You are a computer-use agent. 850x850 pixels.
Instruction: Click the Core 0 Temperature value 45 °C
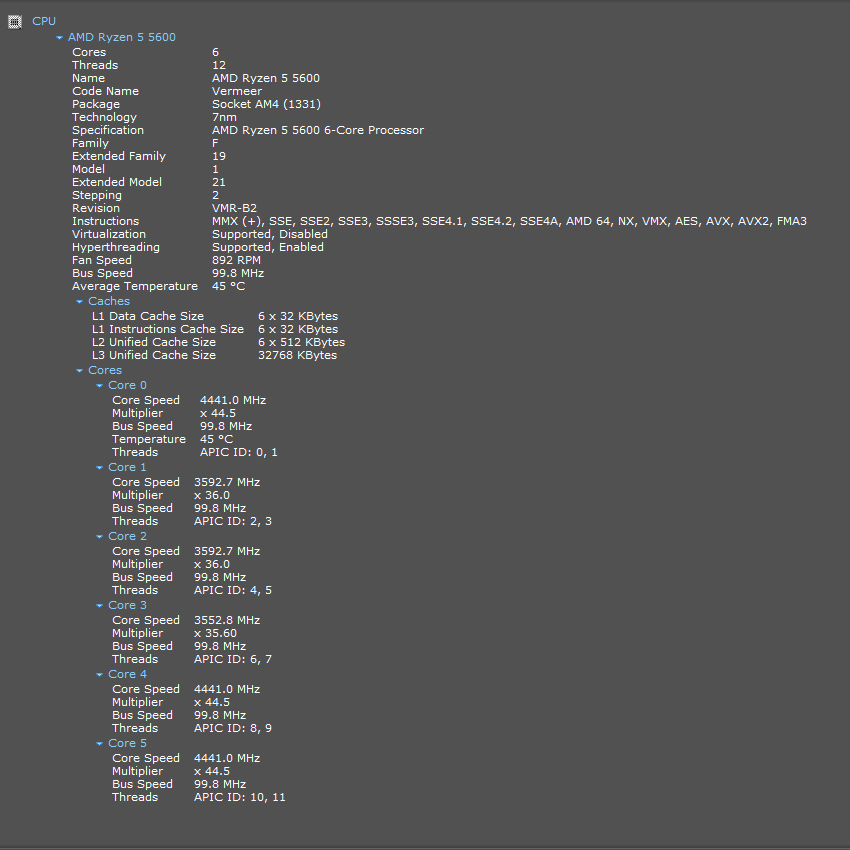tap(216, 440)
